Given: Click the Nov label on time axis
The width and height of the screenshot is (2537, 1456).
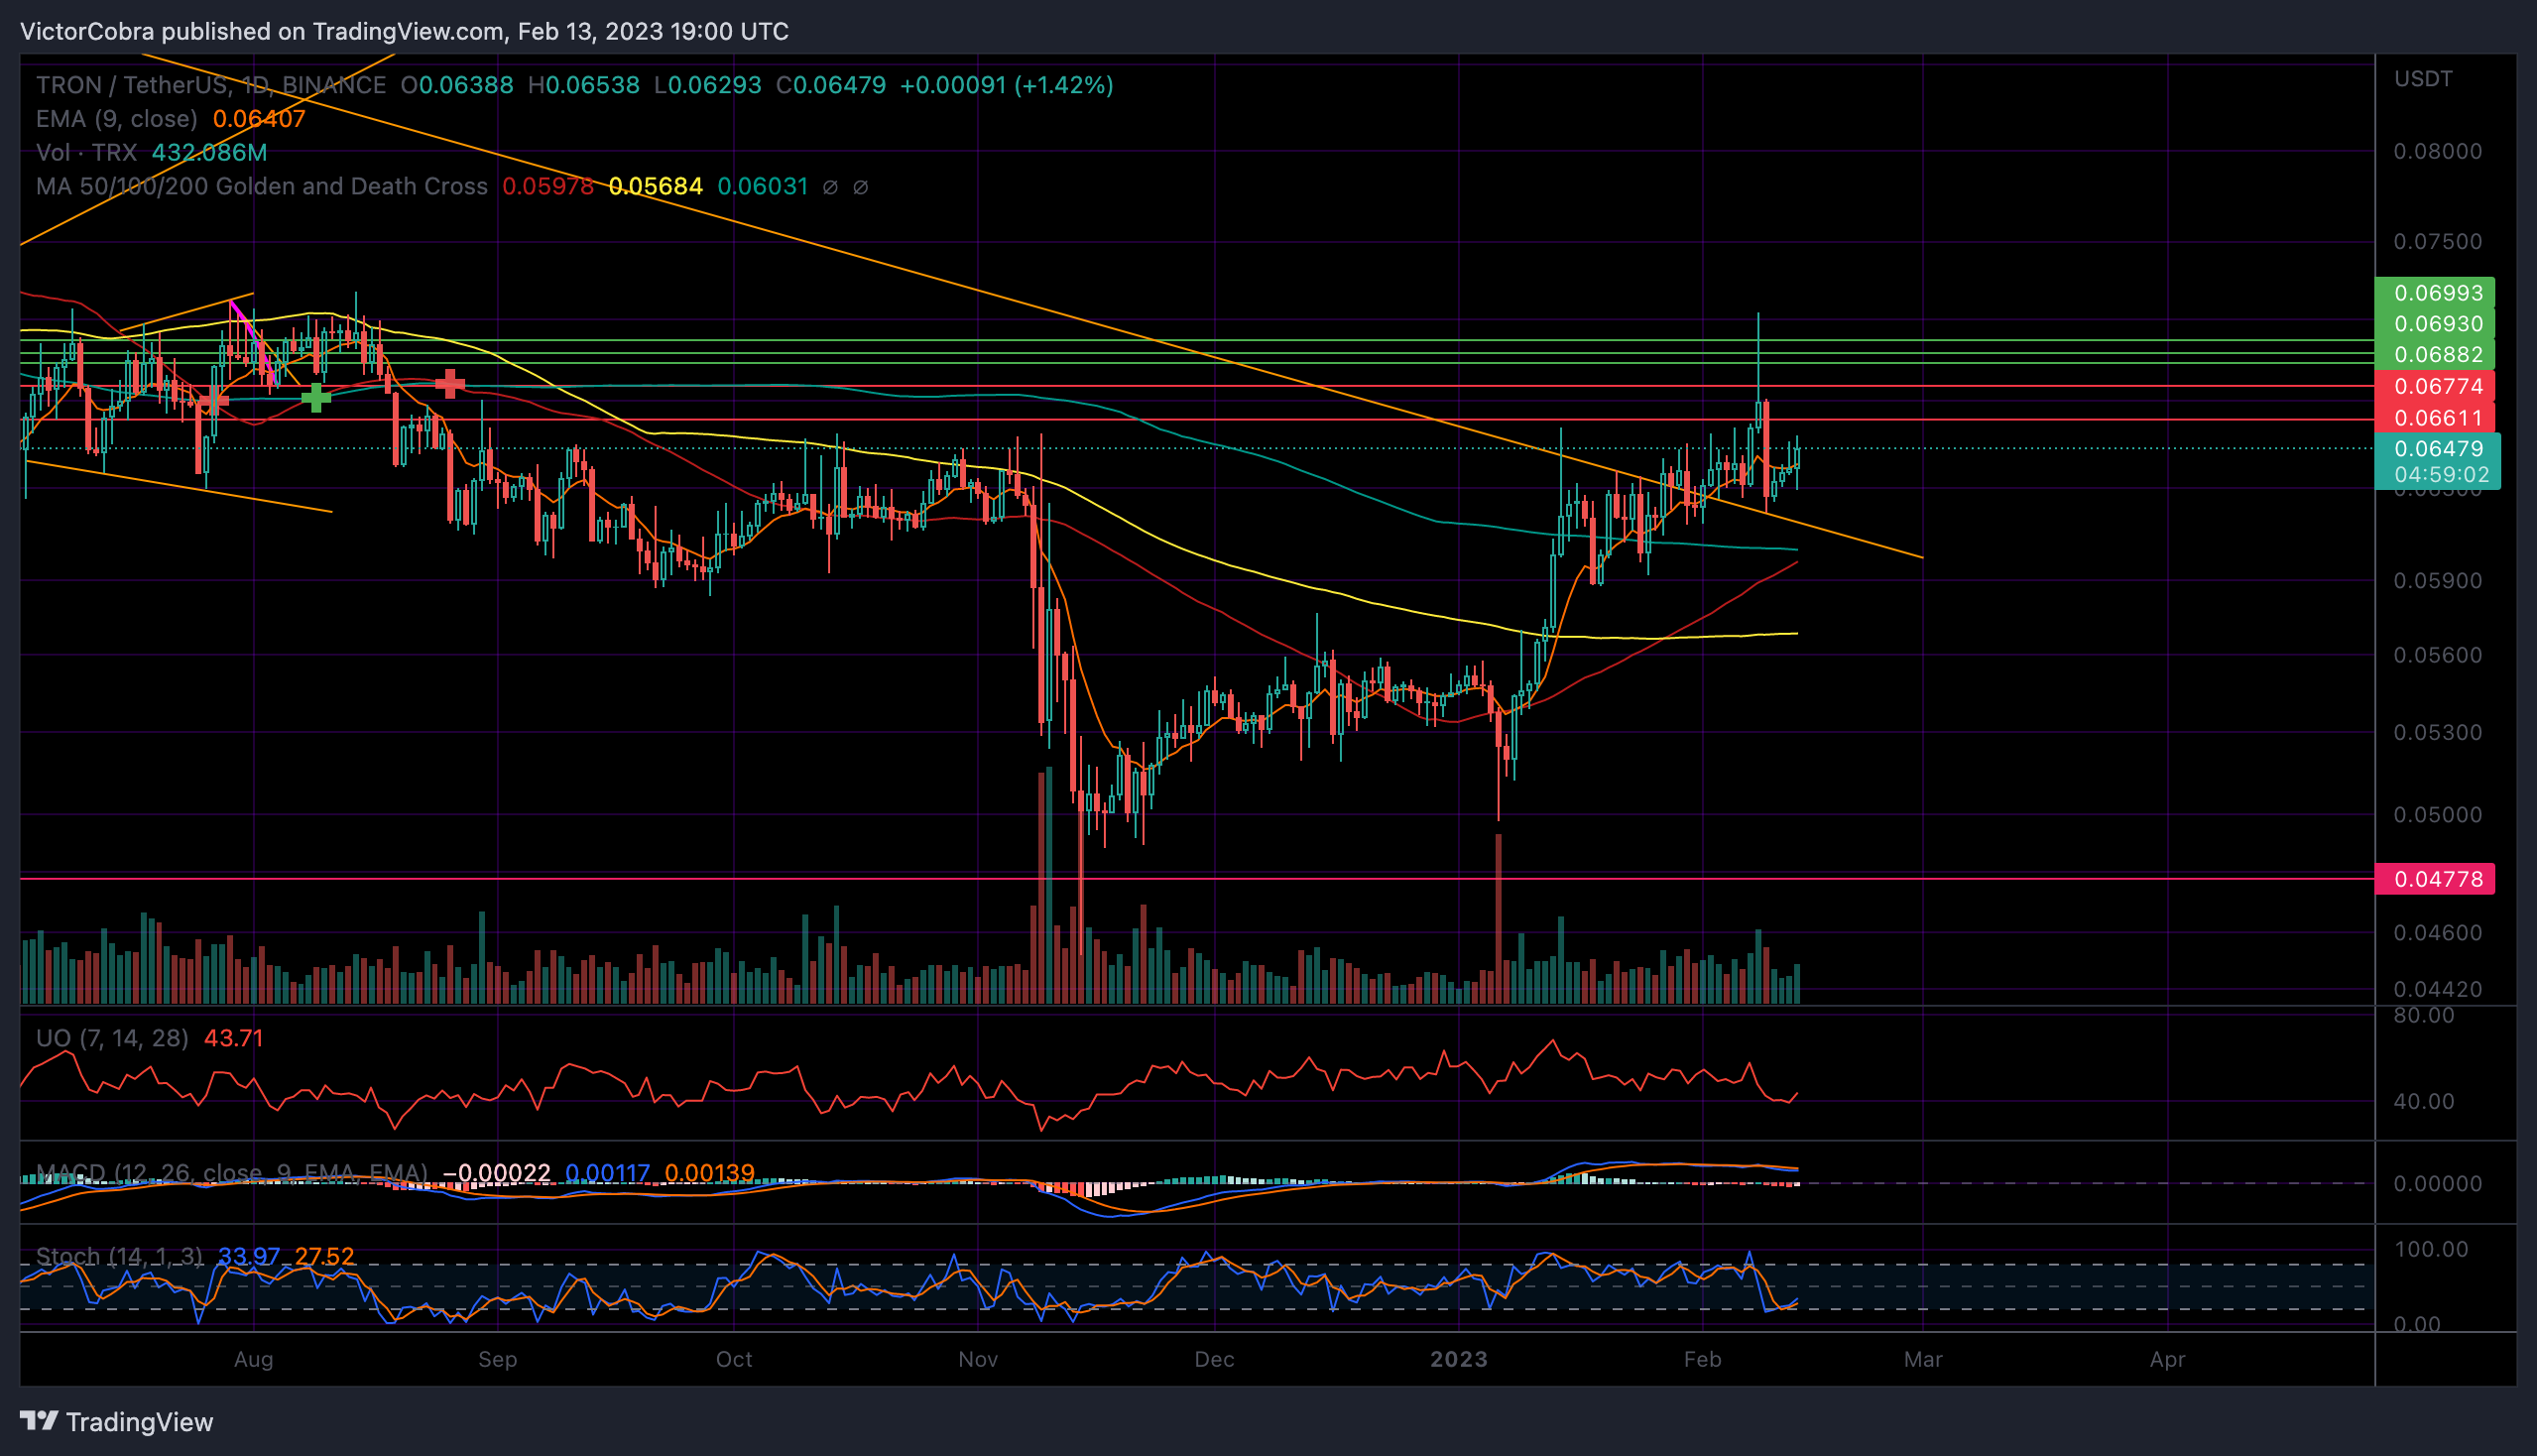Looking at the screenshot, I should 978,1360.
